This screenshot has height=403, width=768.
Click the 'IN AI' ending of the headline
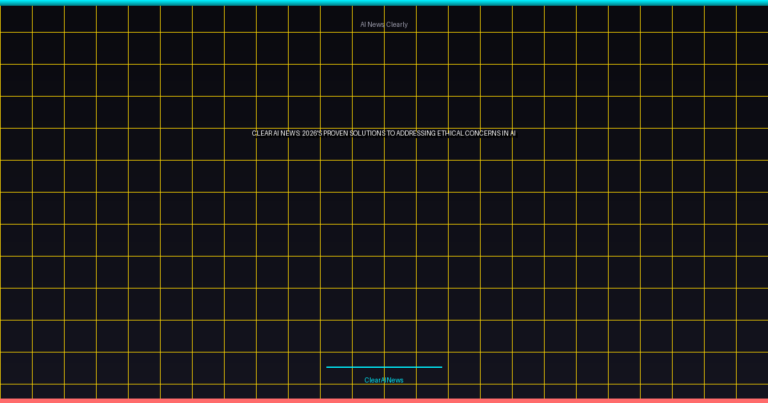pyautogui.click(x=508, y=133)
